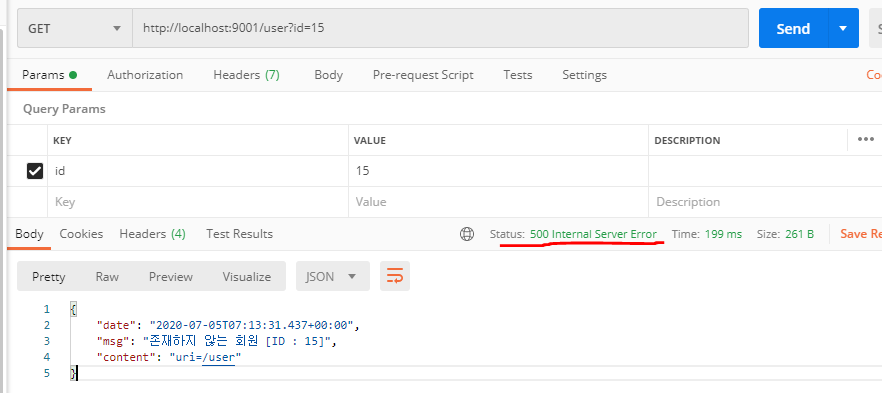Click the empty Description placeholder field
The height and width of the screenshot is (393, 882).
(x=765, y=202)
